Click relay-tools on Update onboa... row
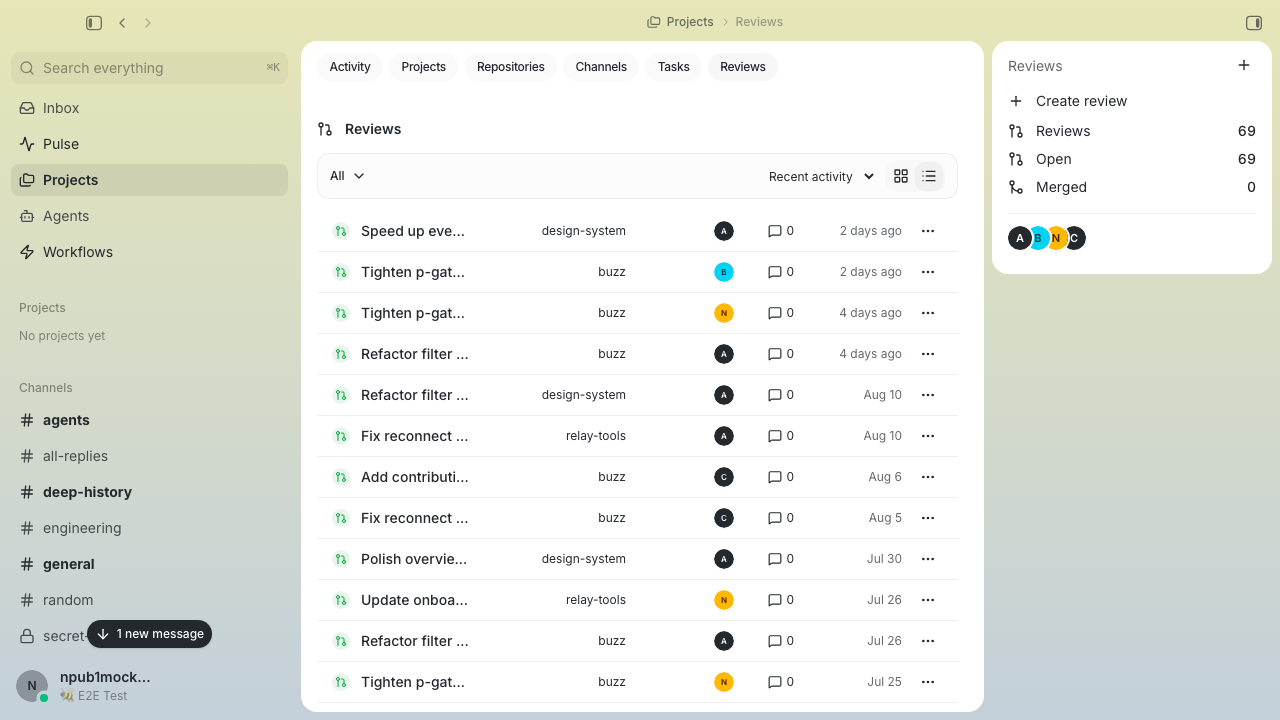Image resolution: width=1280 pixels, height=720 pixels. [596, 600]
